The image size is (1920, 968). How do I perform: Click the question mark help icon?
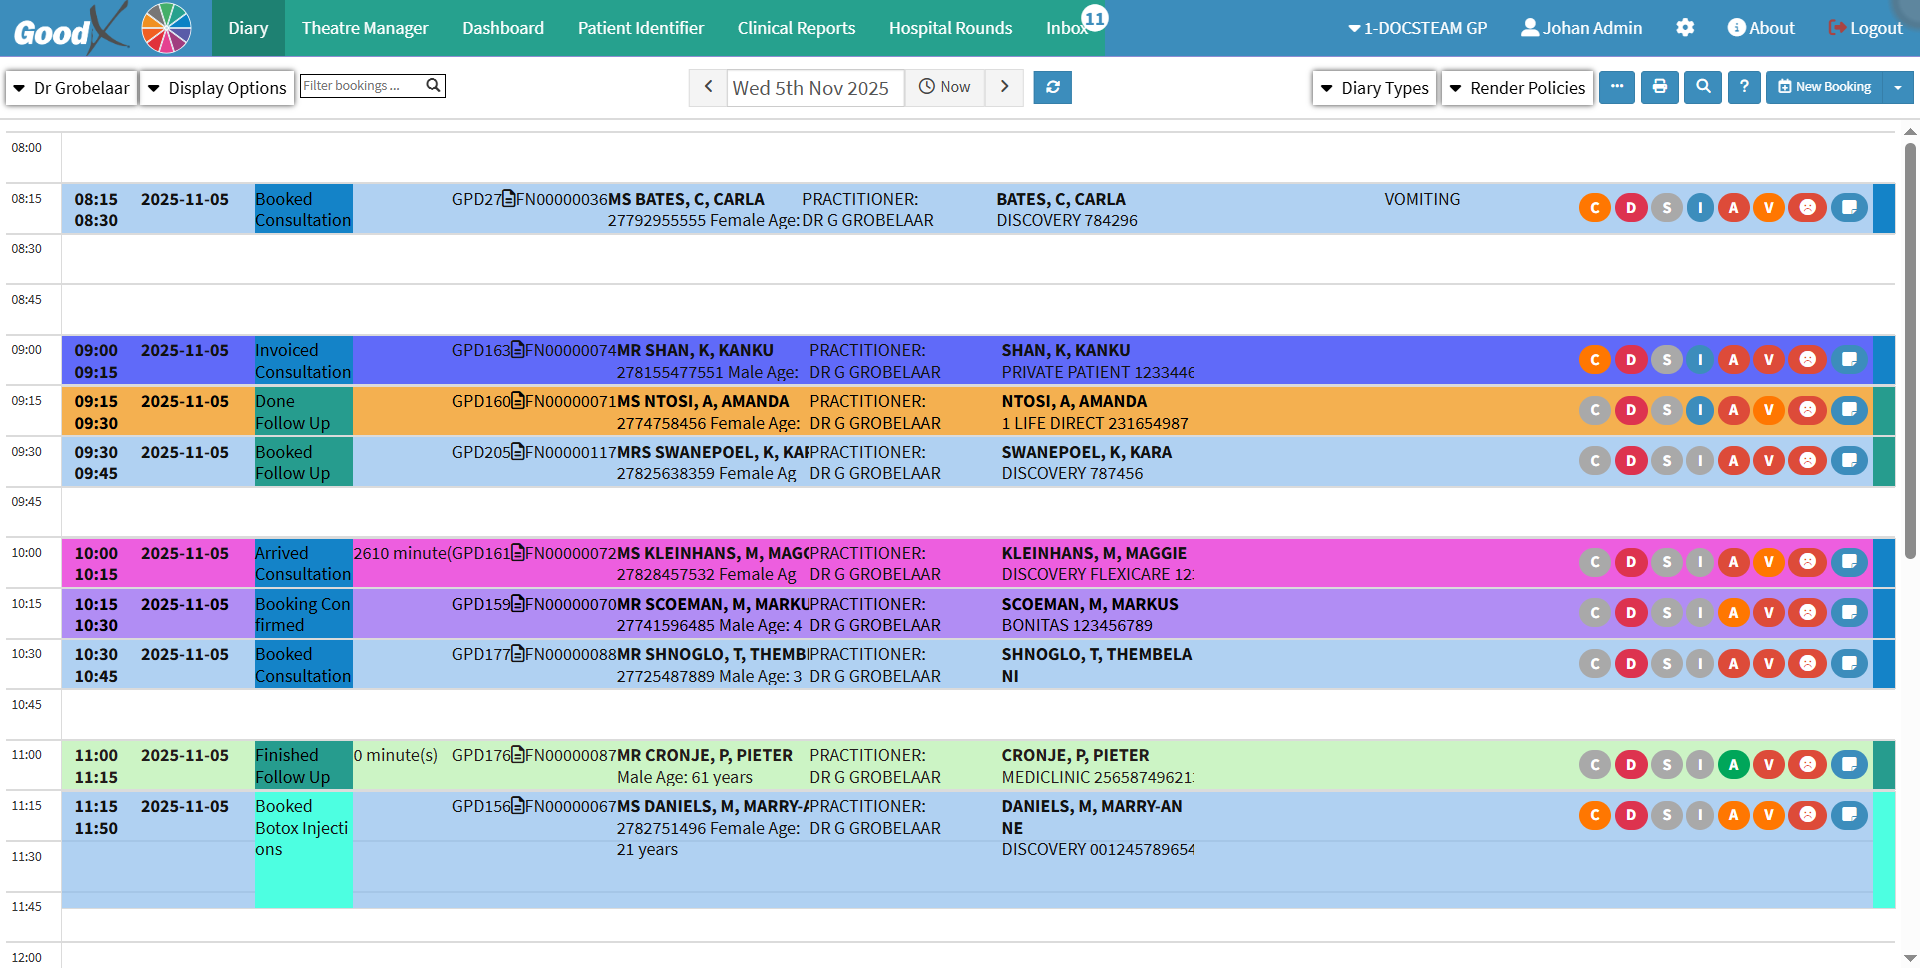[1744, 88]
